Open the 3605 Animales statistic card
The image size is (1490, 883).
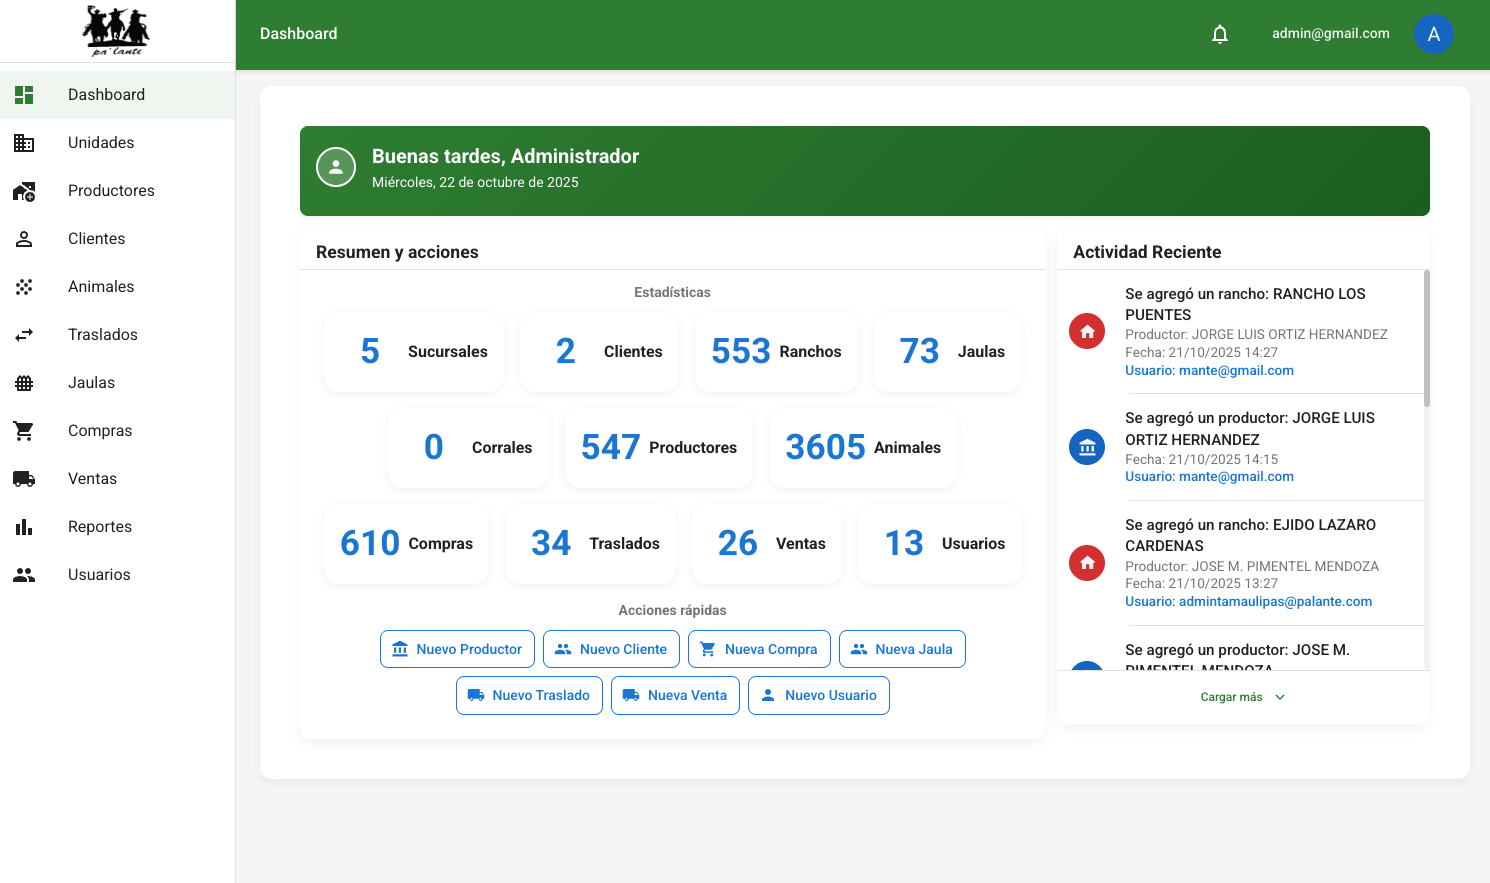862,447
